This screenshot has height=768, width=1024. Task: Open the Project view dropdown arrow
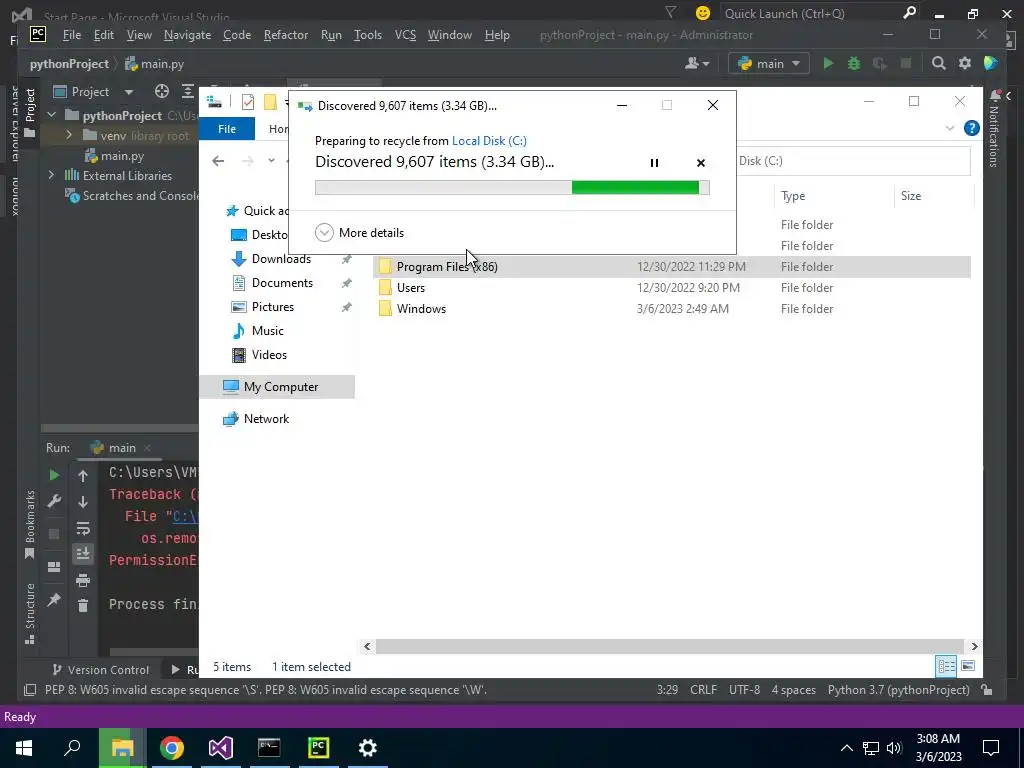129,92
